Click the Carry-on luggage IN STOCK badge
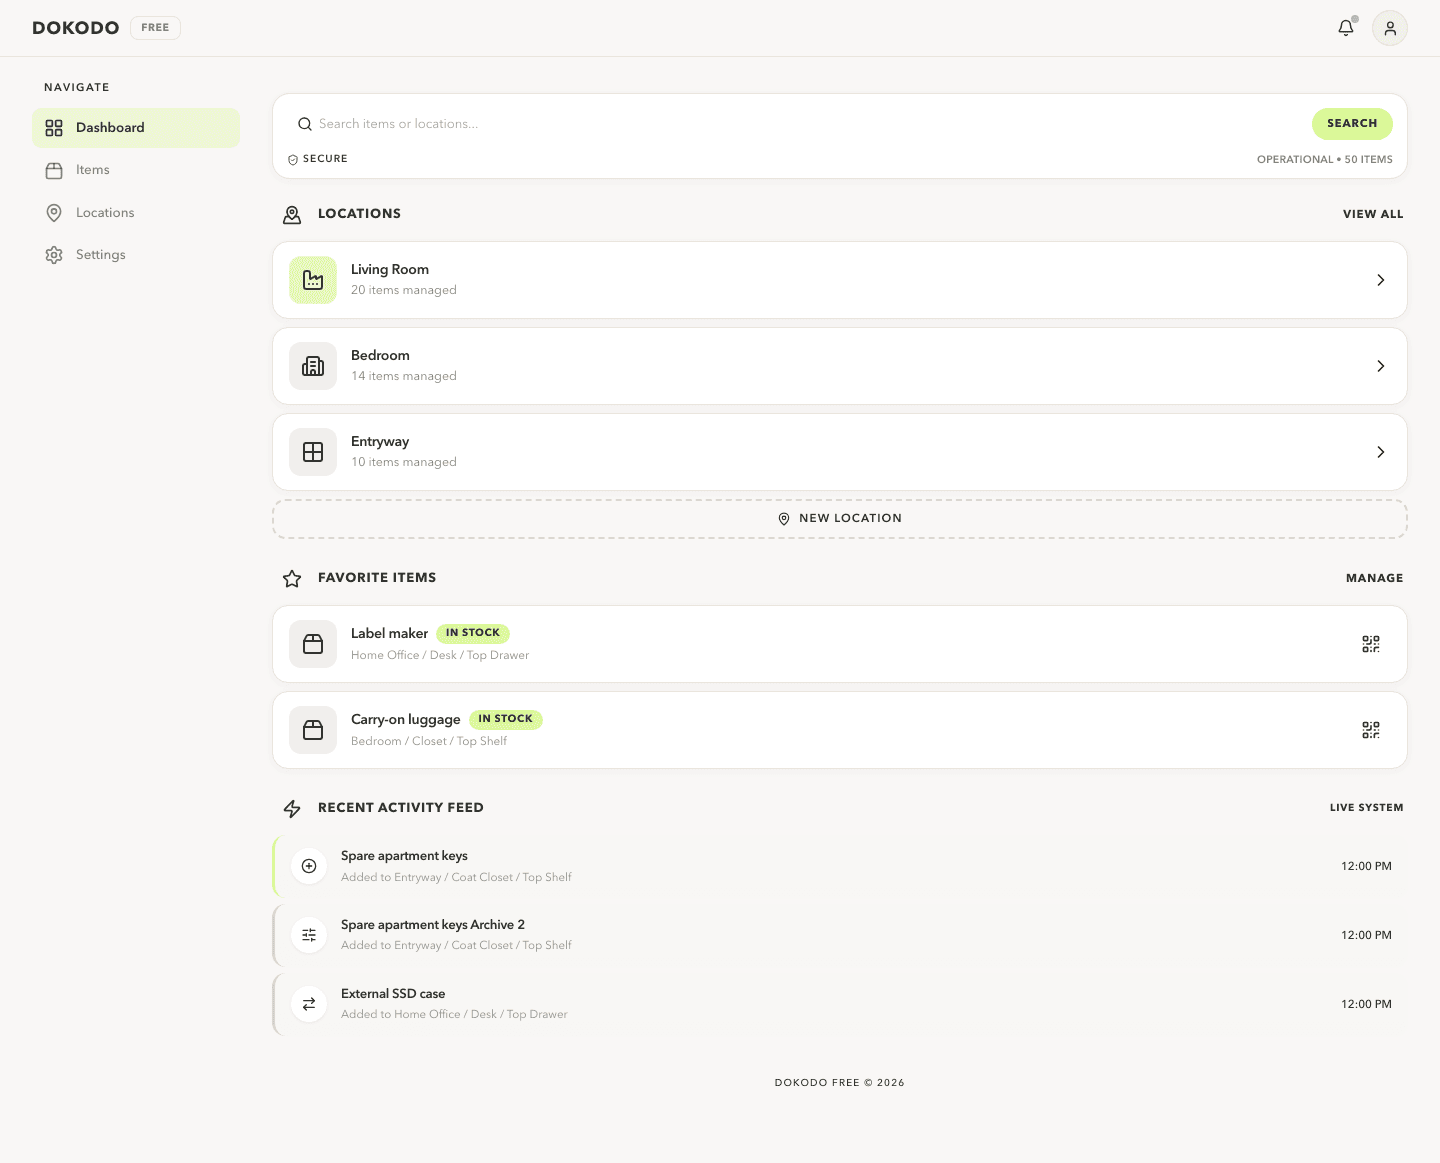The image size is (1440, 1163). click(505, 719)
